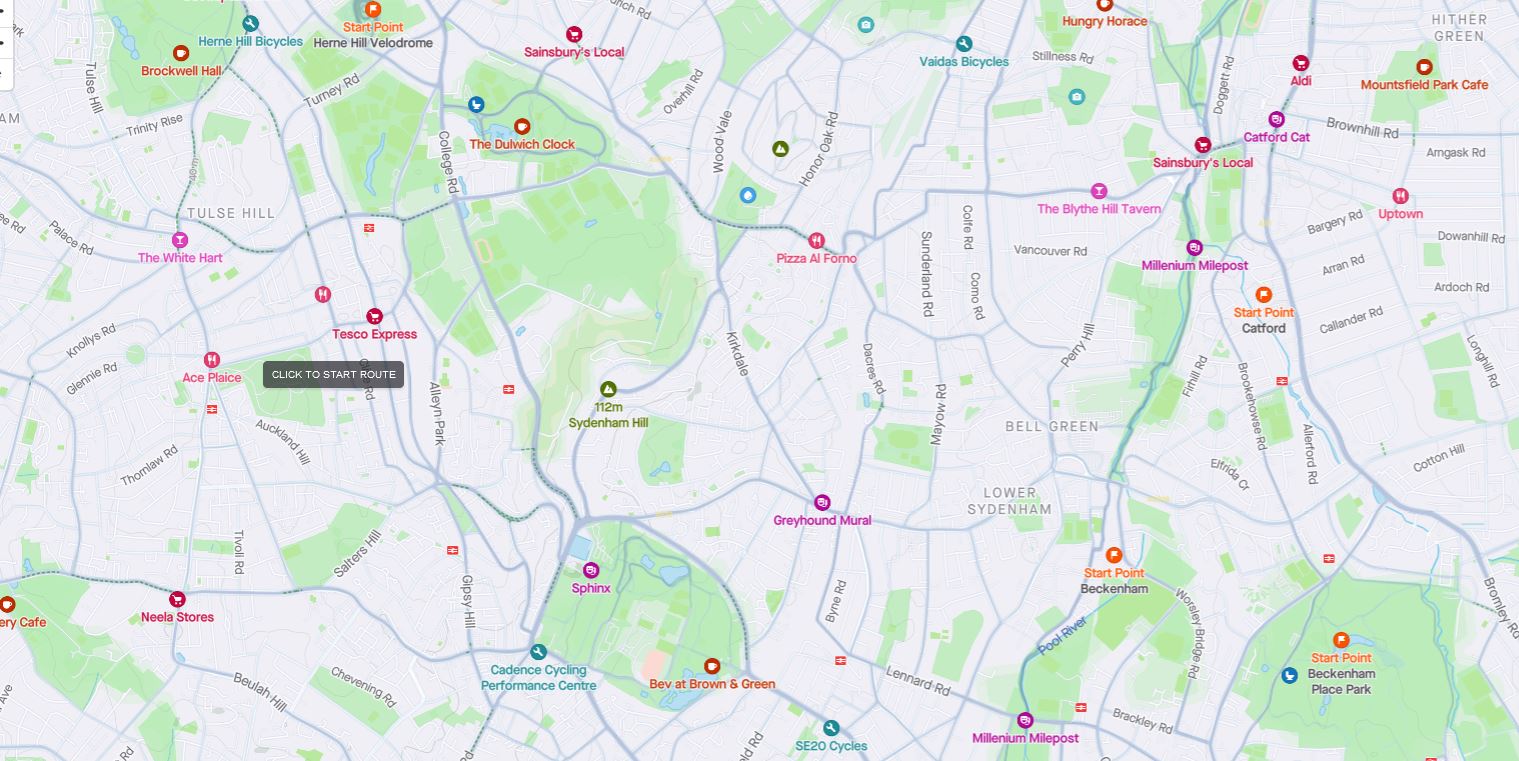Click the Neela Stores shop marker

tap(177, 599)
